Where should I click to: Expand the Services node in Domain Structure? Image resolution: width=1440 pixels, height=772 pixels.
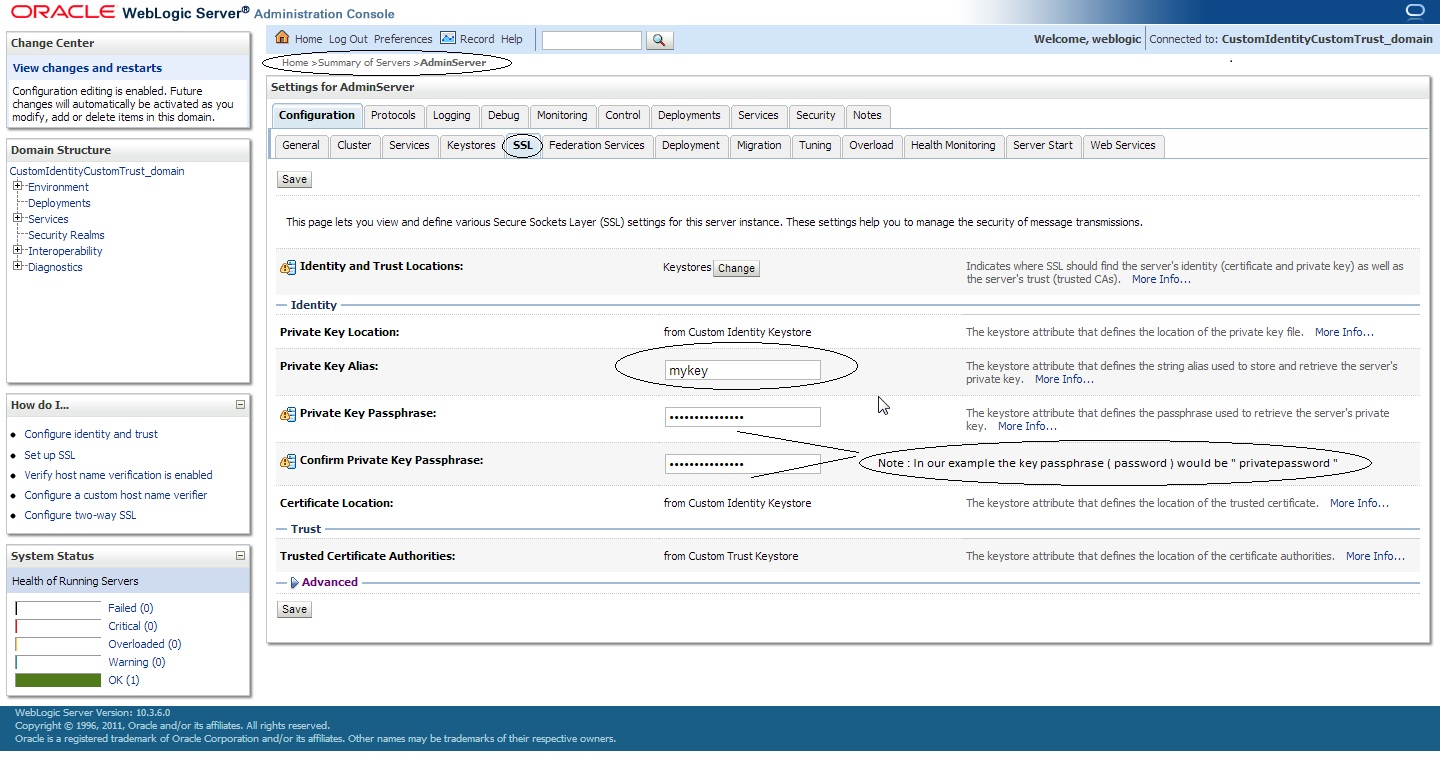point(18,218)
